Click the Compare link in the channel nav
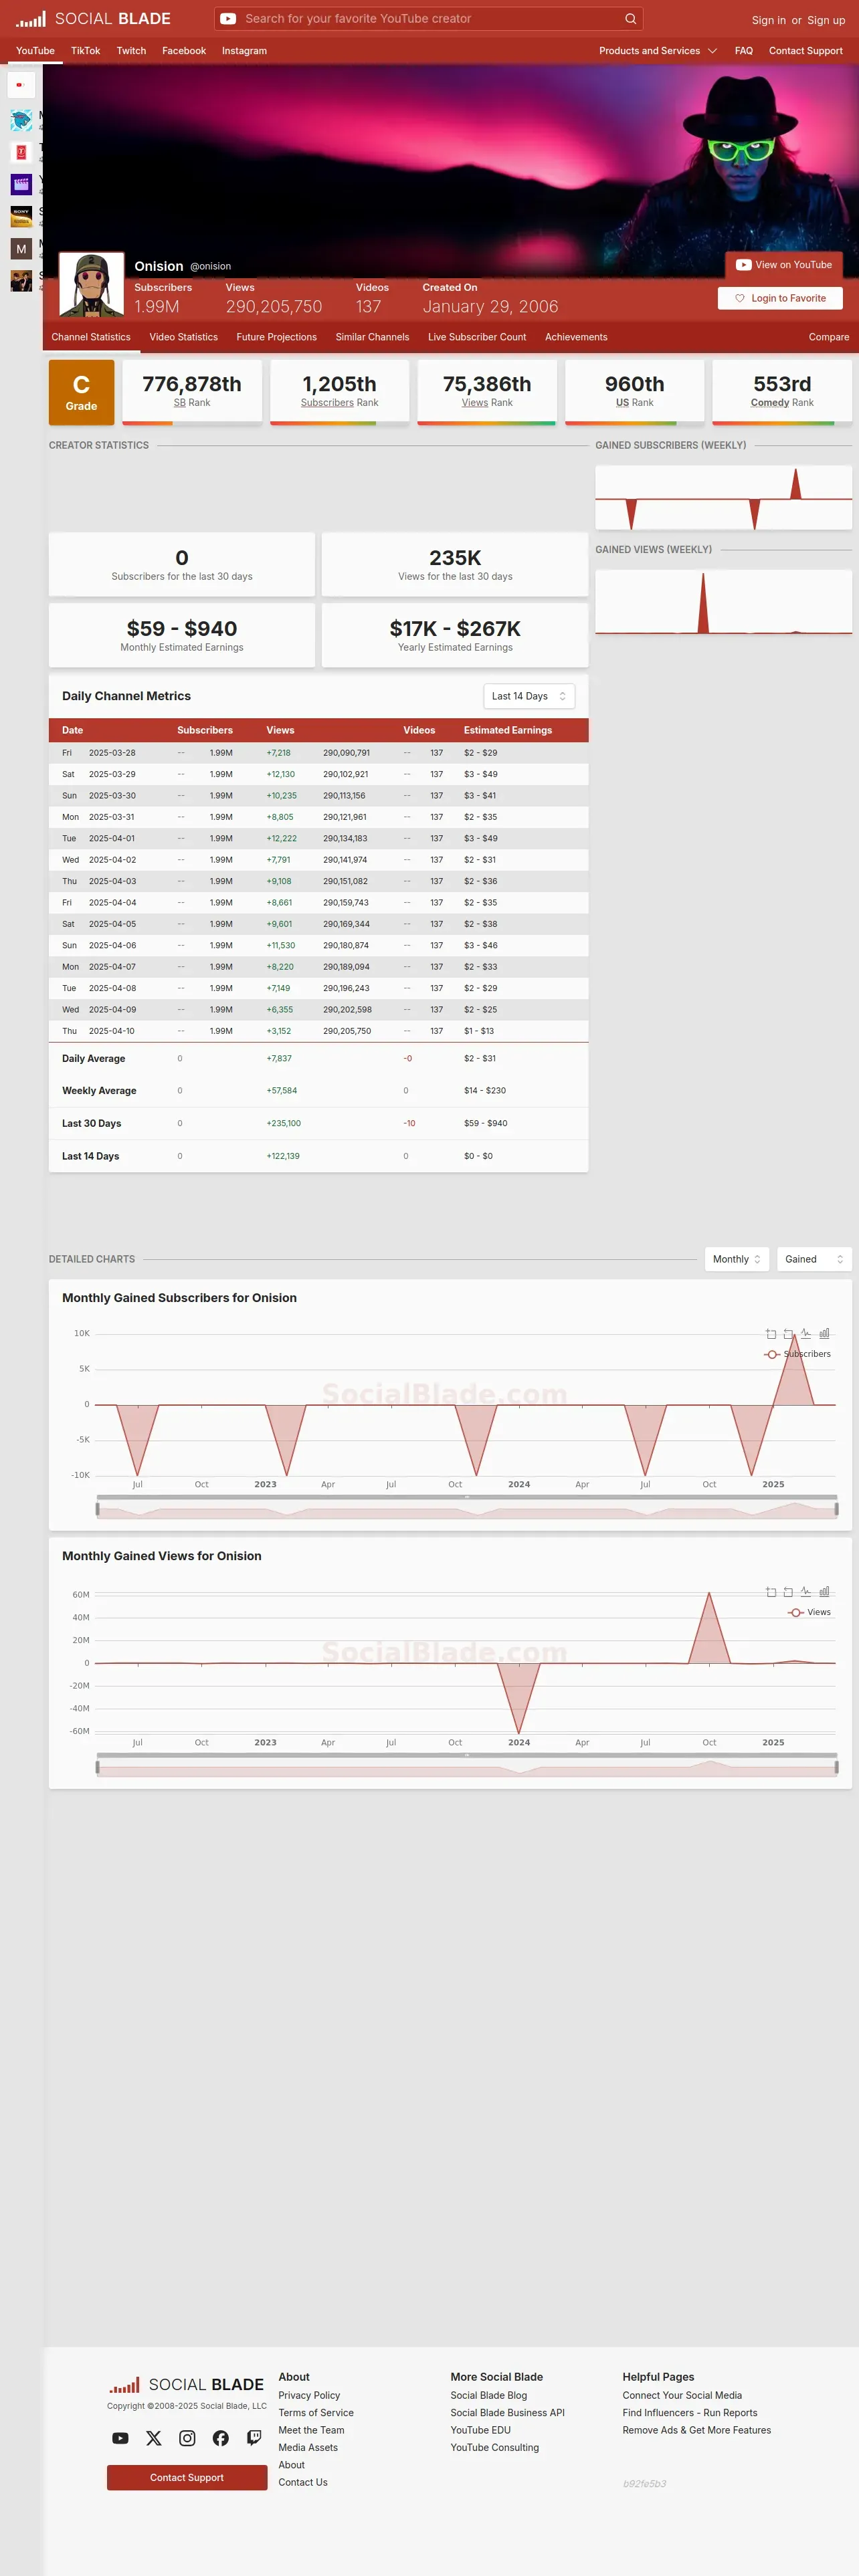 pos(829,337)
